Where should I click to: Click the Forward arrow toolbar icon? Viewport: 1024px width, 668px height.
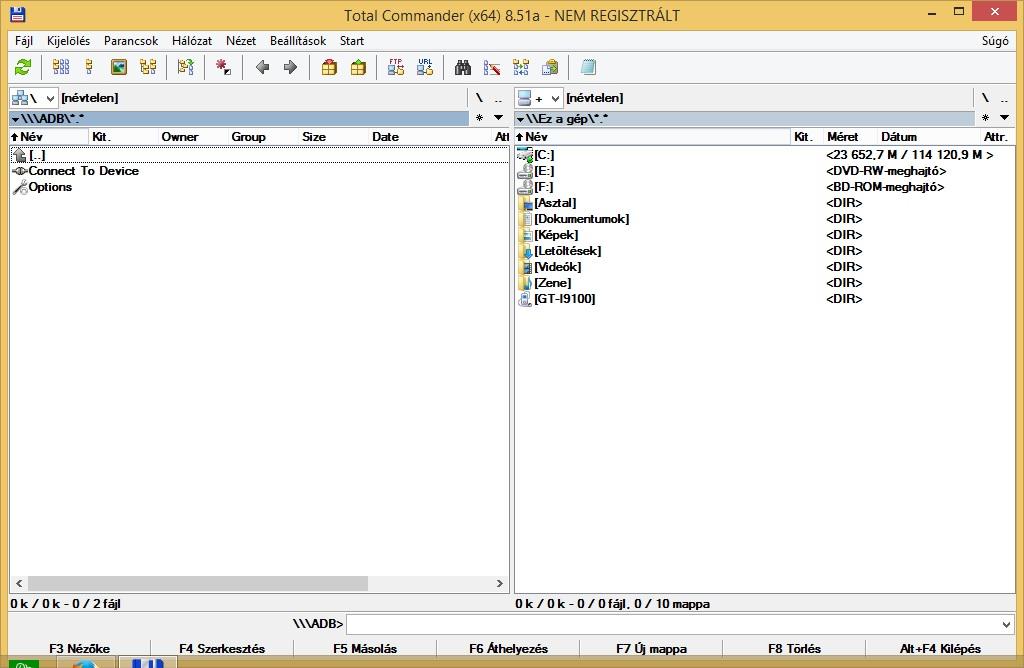tap(290, 67)
